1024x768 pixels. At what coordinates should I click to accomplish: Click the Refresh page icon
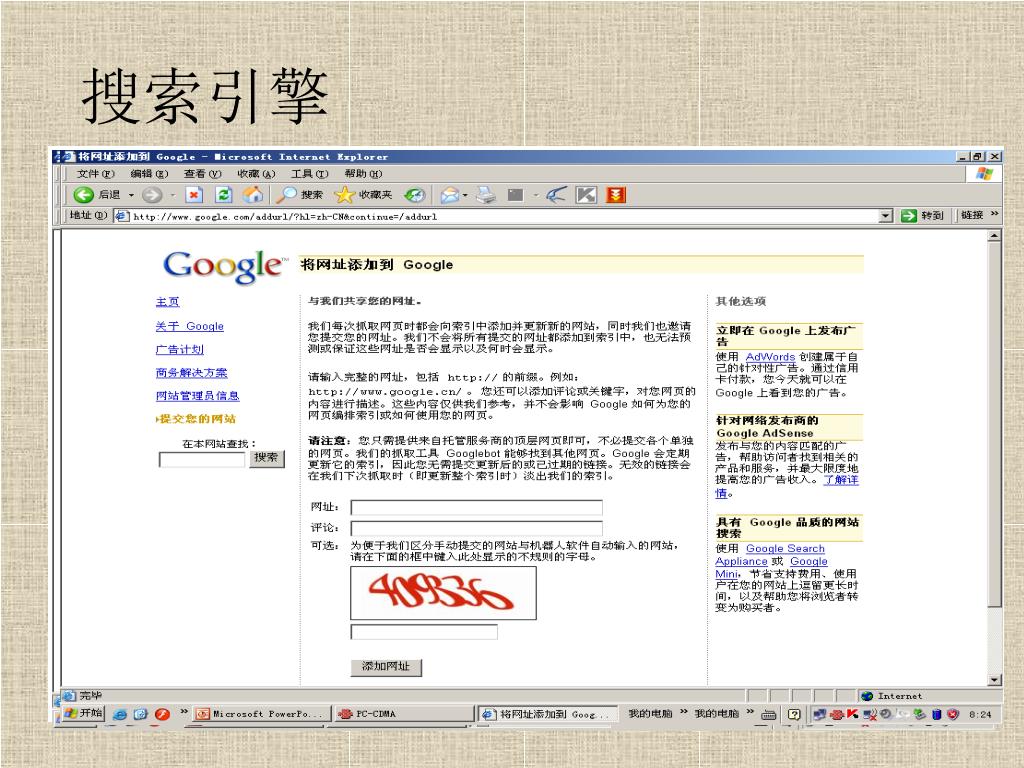click(223, 195)
